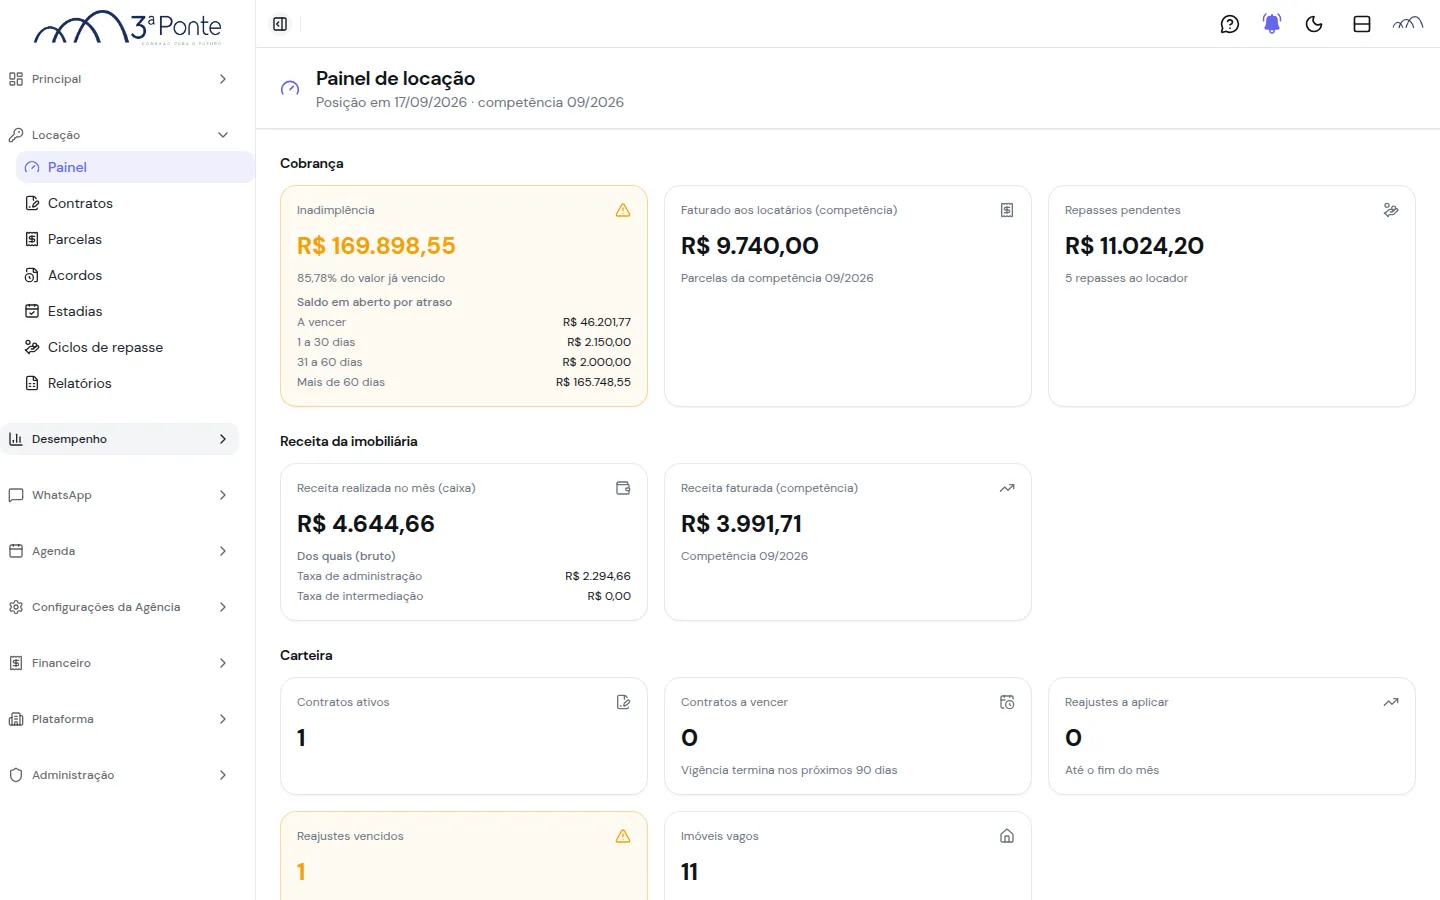1440x900 pixels.
Task: Expand the Principal menu section
Action: coord(120,79)
